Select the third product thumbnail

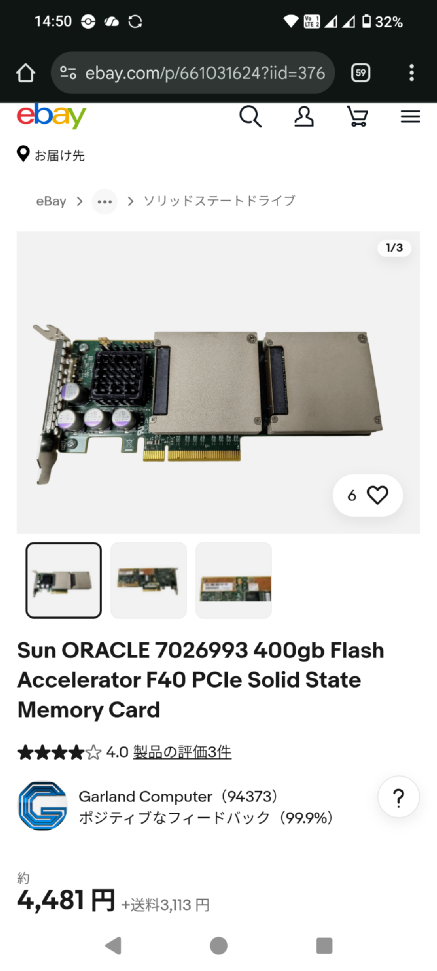(233, 580)
